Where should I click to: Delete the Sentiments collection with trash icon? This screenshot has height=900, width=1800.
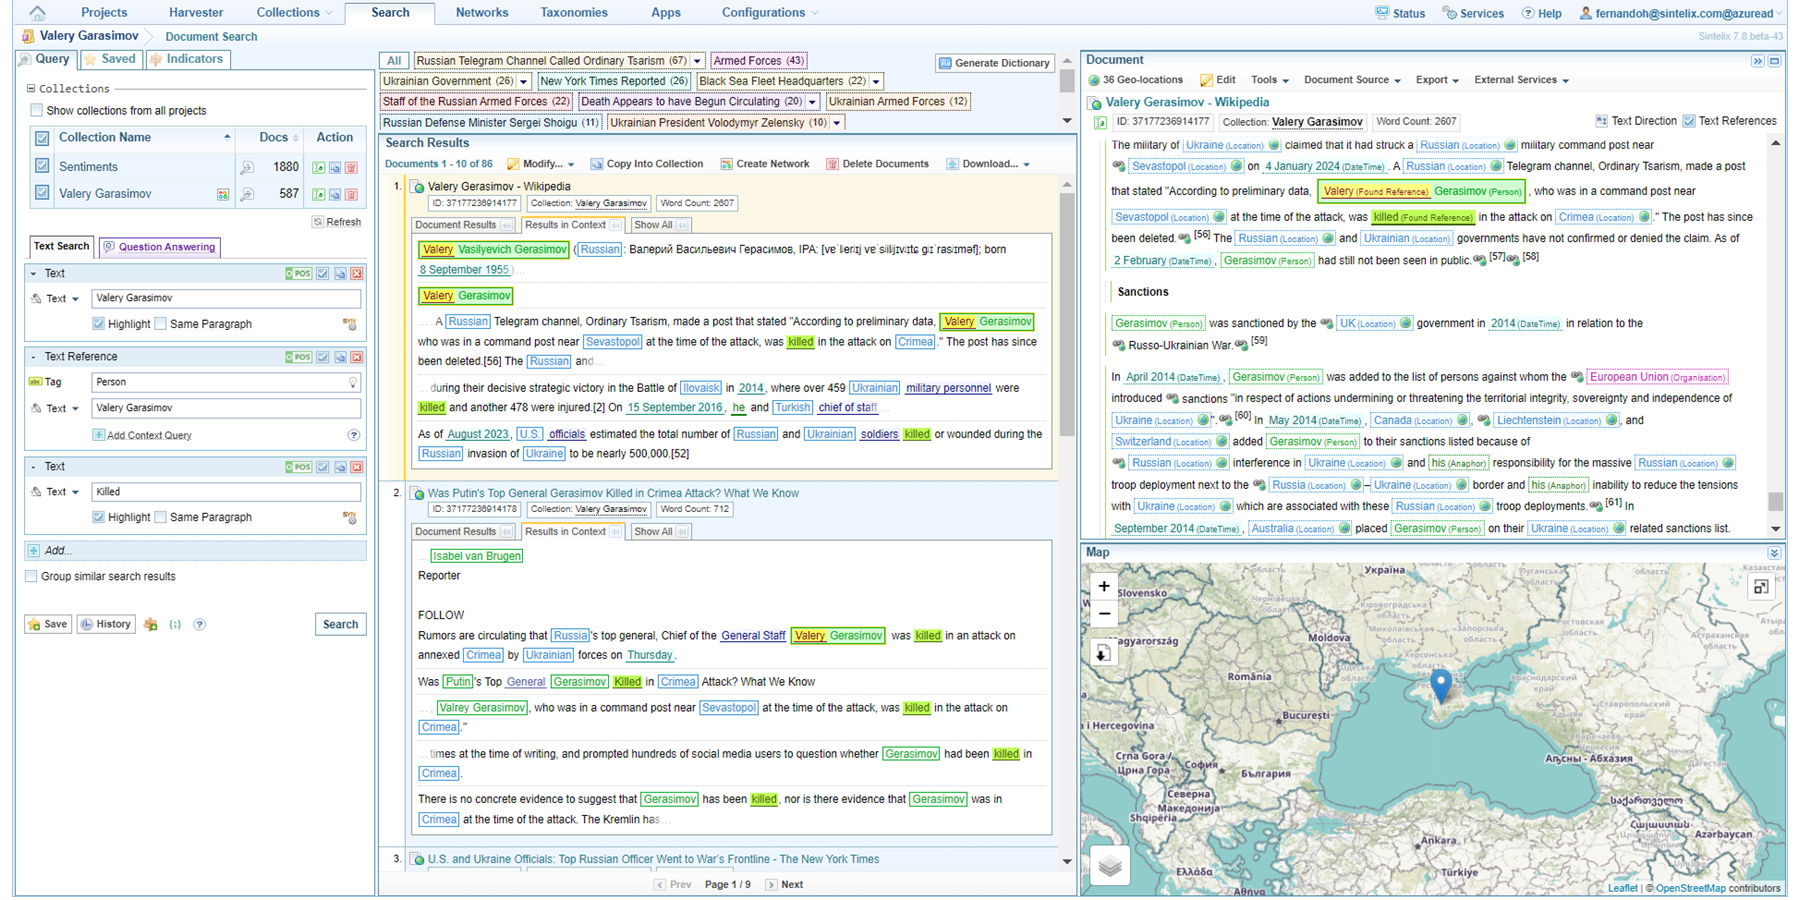pyautogui.click(x=351, y=167)
